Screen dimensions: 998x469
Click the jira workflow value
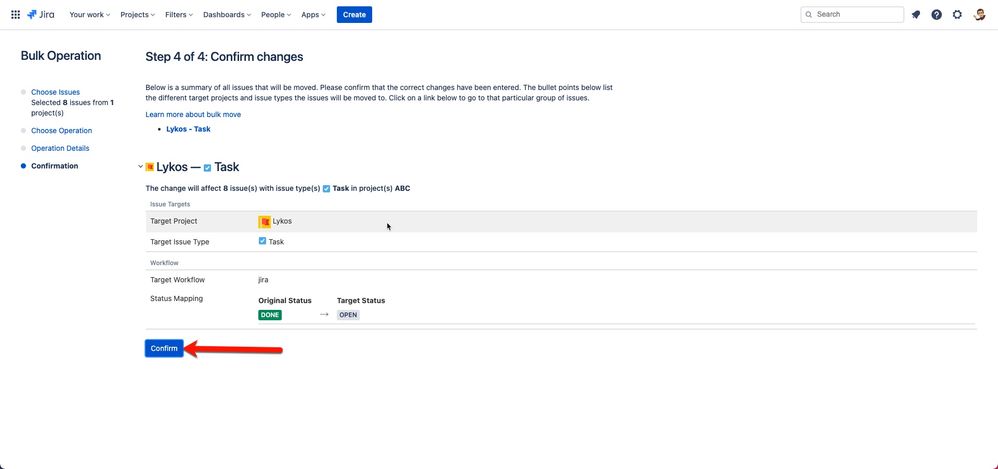[264, 279]
